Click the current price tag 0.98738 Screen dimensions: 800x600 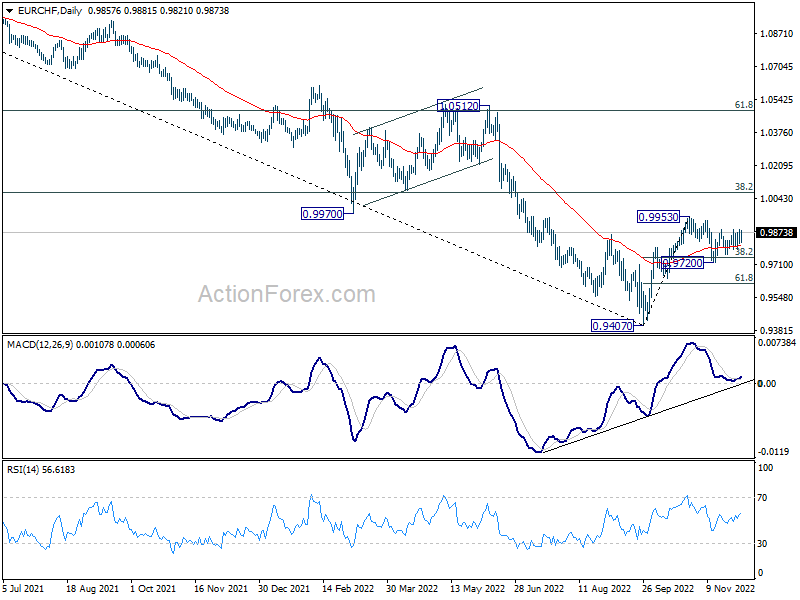[x=777, y=233]
